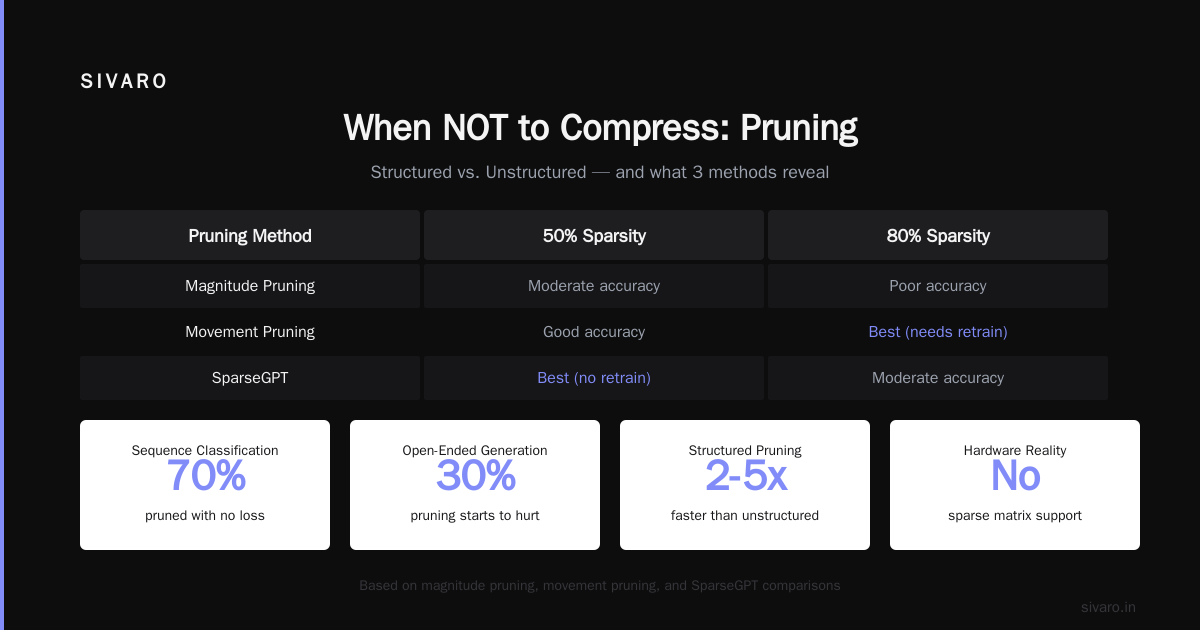The width and height of the screenshot is (1200, 630).
Task: Click the 'Pruning Method' column header
Action: point(250,235)
